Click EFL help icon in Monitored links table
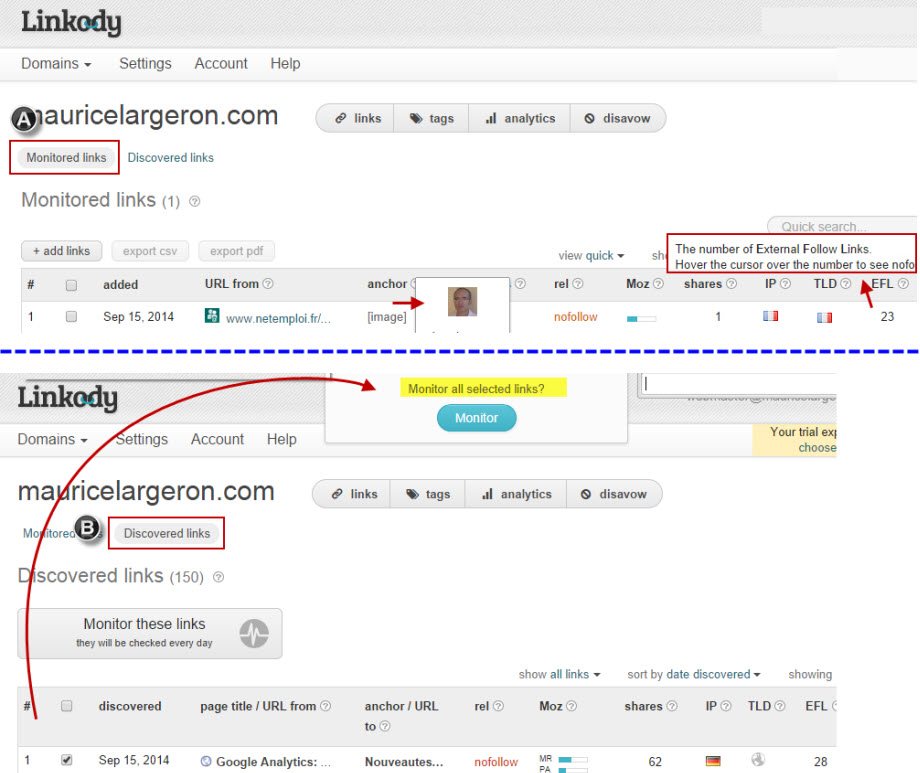920x773 pixels. tap(904, 283)
